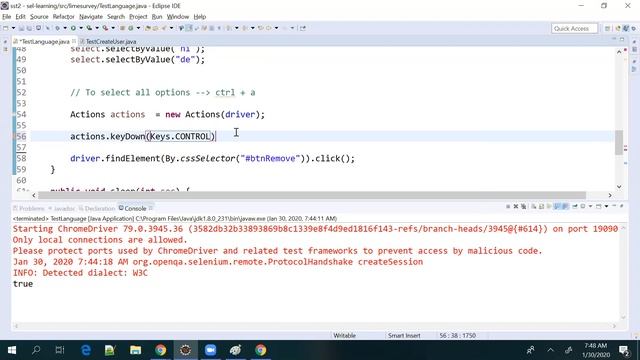
Task: Open File Explorer from the taskbar
Action: point(136,350)
